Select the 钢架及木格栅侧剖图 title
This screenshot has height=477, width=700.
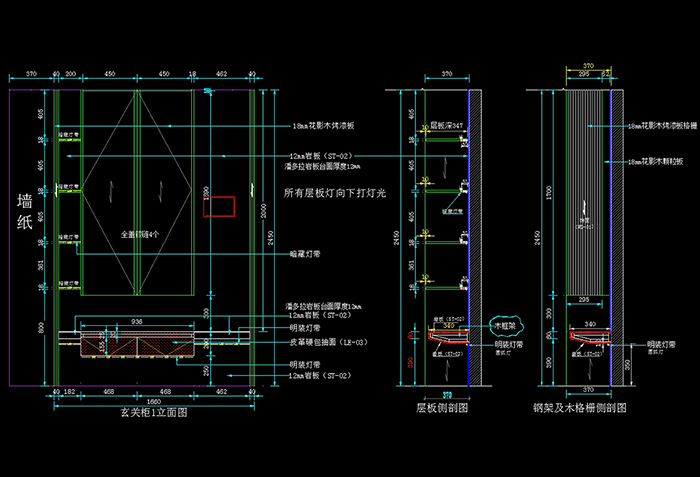tap(580, 409)
